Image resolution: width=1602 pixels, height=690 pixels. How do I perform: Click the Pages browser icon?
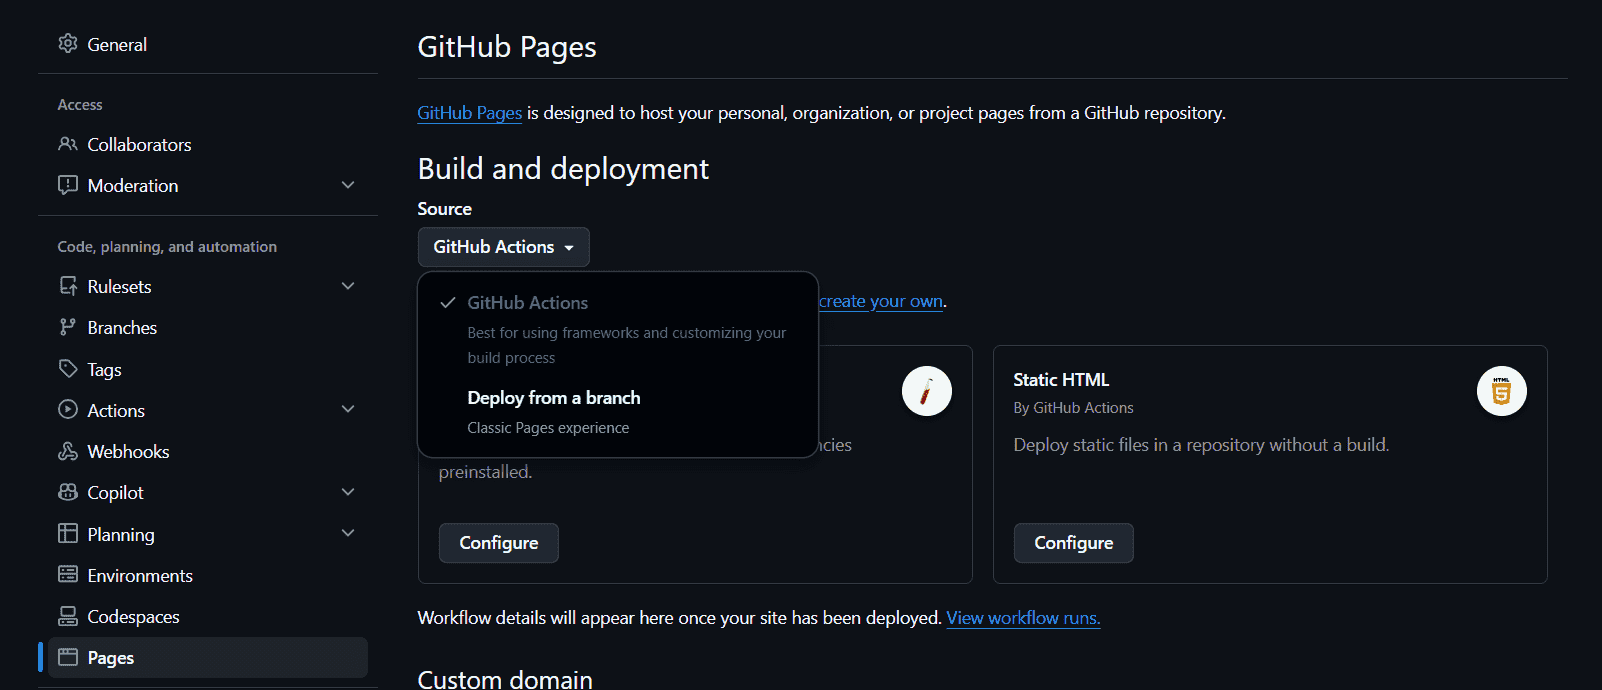point(68,657)
